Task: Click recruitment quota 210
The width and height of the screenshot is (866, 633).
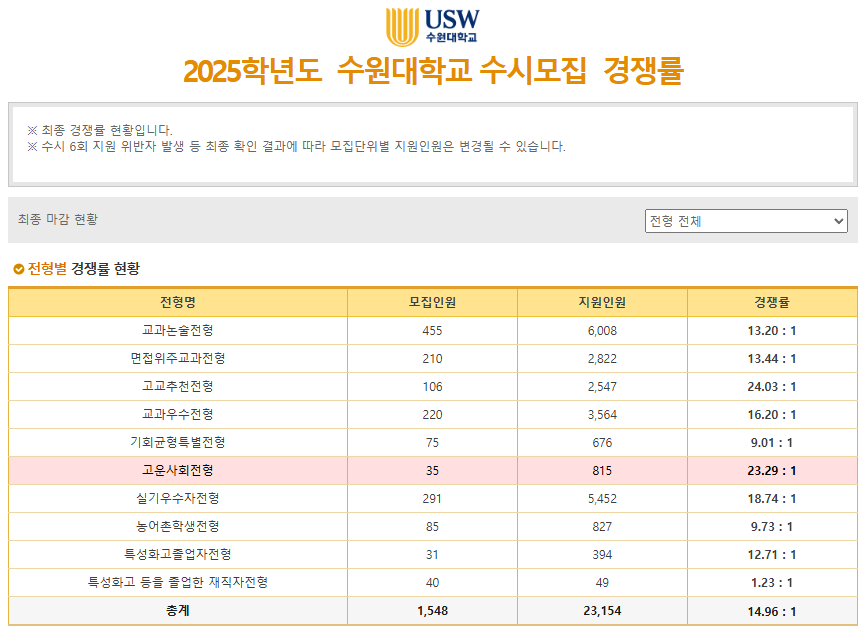Action: click(x=432, y=359)
